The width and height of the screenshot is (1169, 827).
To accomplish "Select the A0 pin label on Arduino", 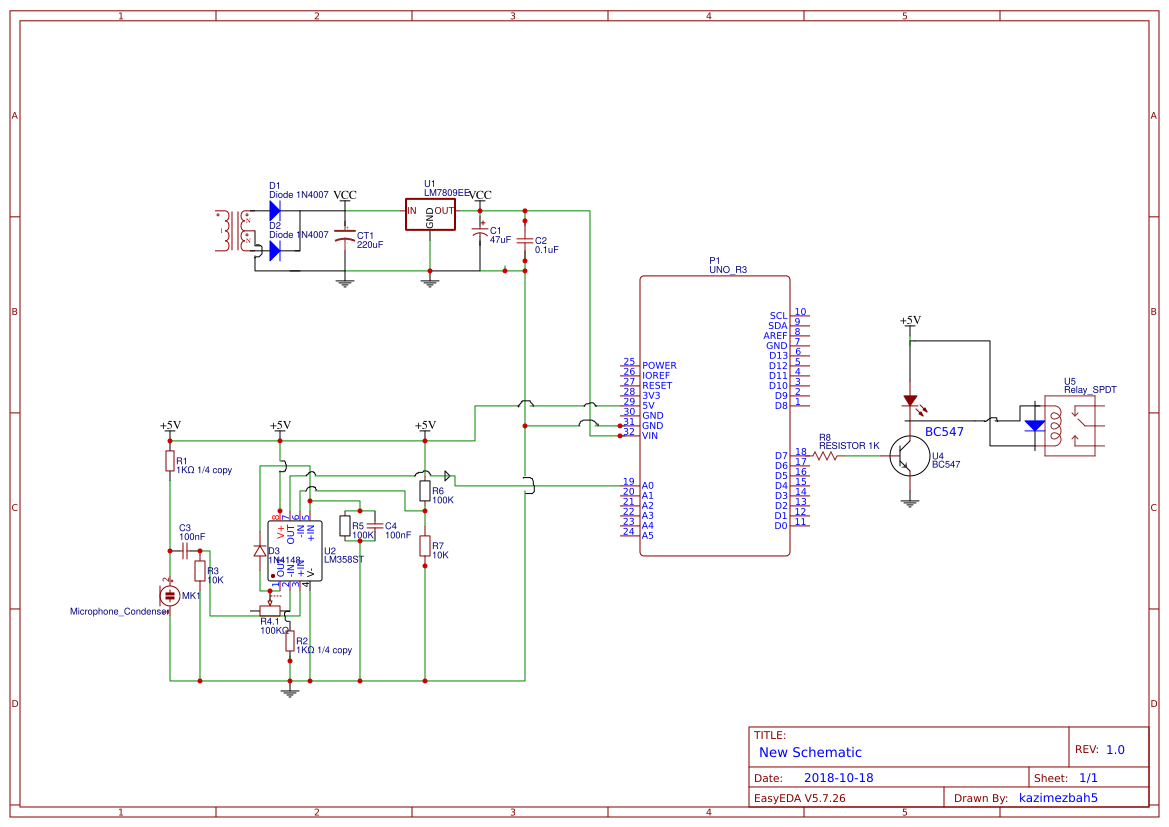I will pyautogui.click(x=647, y=485).
